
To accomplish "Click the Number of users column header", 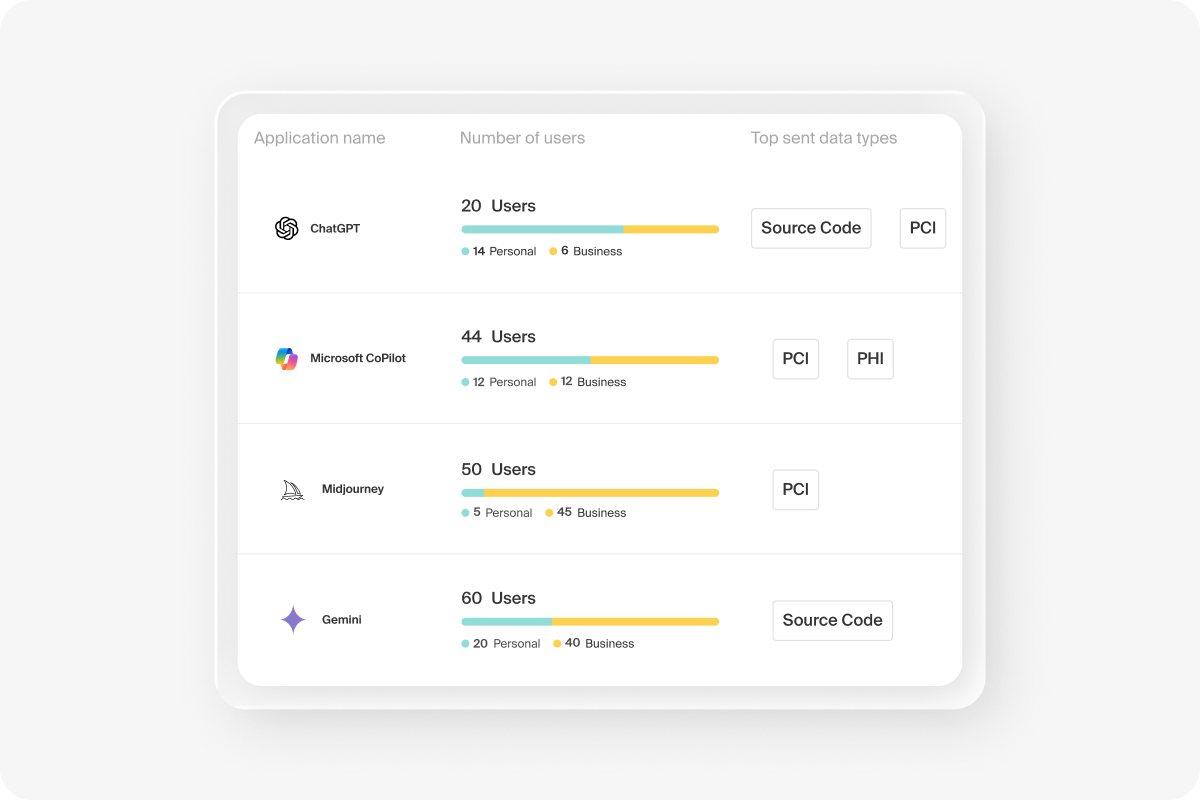I will pyautogui.click(x=522, y=138).
